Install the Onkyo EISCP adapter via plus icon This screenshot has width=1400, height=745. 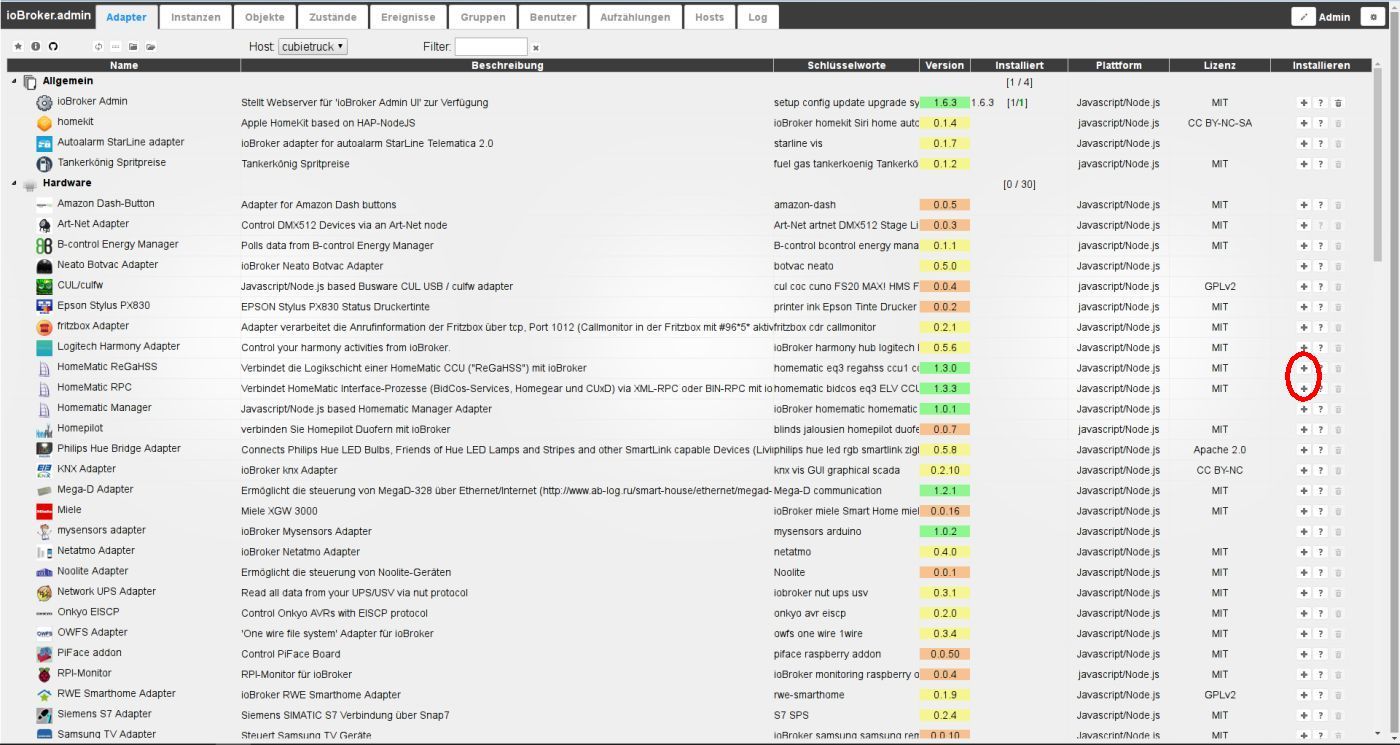(1304, 613)
